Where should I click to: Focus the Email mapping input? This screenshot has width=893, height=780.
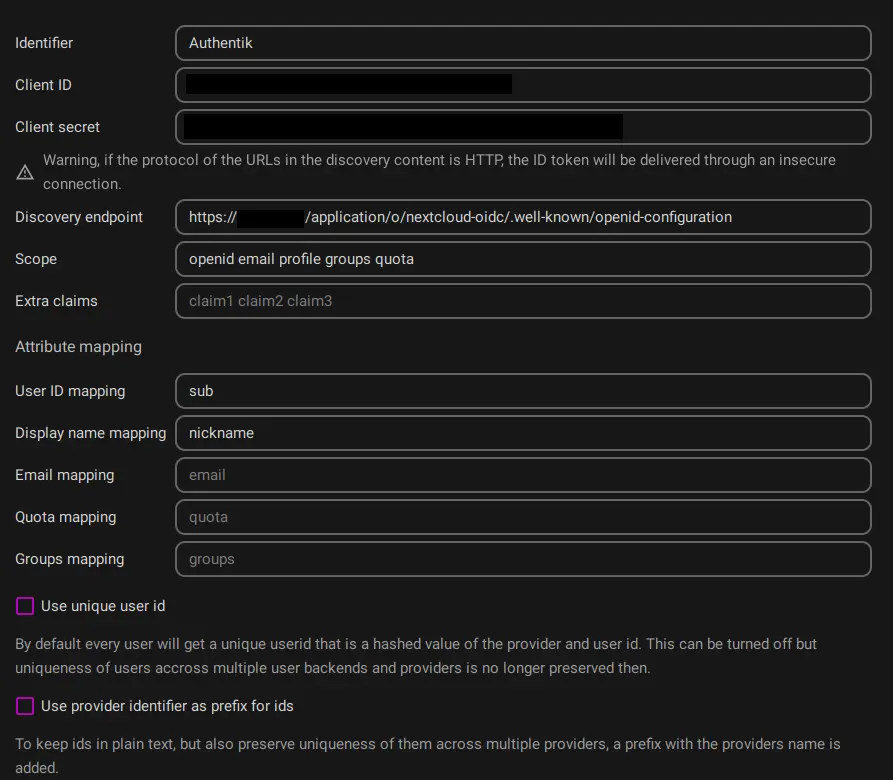coord(522,475)
